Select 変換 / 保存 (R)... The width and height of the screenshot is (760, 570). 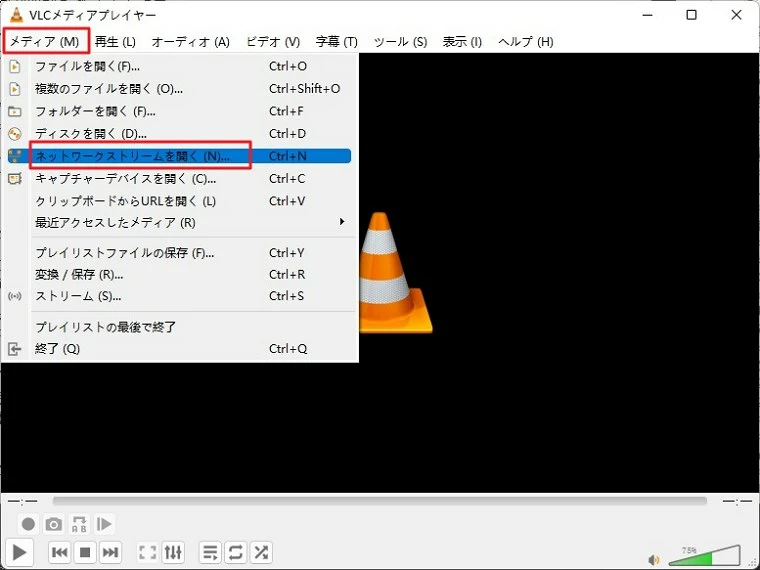(x=179, y=274)
